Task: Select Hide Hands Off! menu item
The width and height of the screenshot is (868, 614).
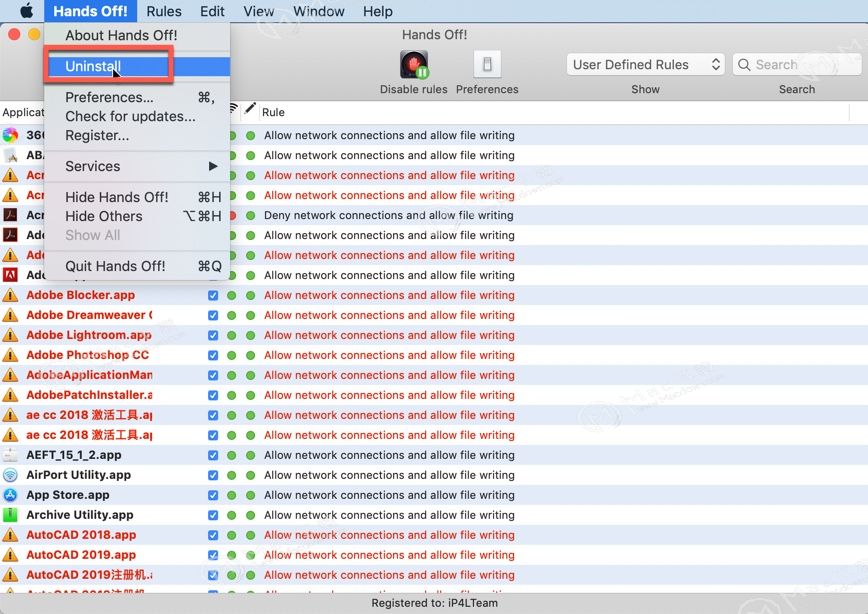Action: click(137, 197)
